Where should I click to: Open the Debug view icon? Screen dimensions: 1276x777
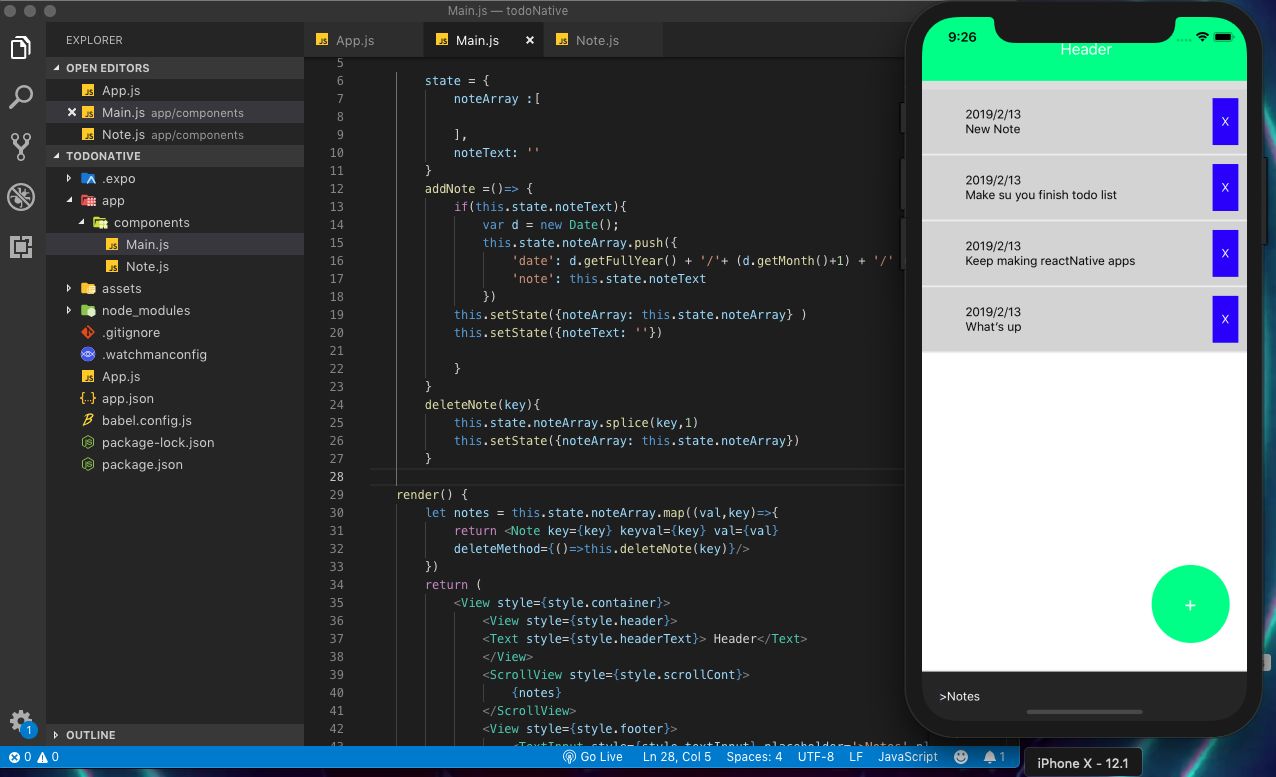coord(21,197)
